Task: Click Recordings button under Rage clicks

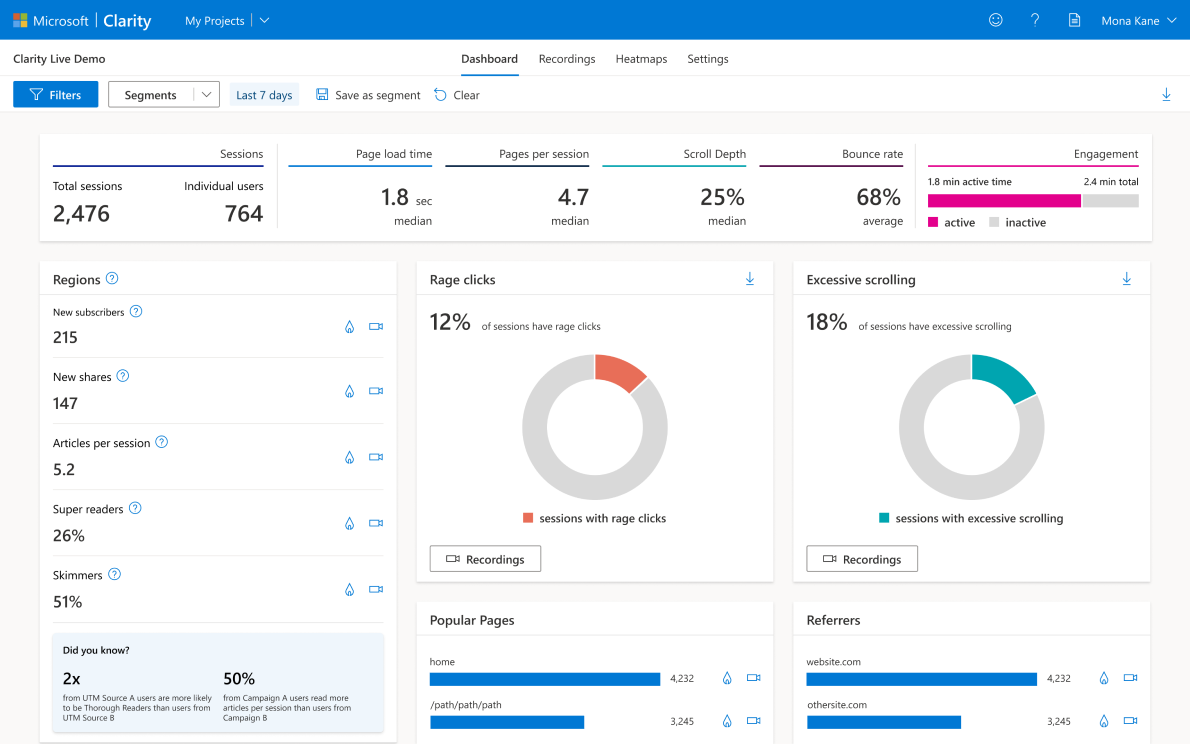Action: coord(485,559)
